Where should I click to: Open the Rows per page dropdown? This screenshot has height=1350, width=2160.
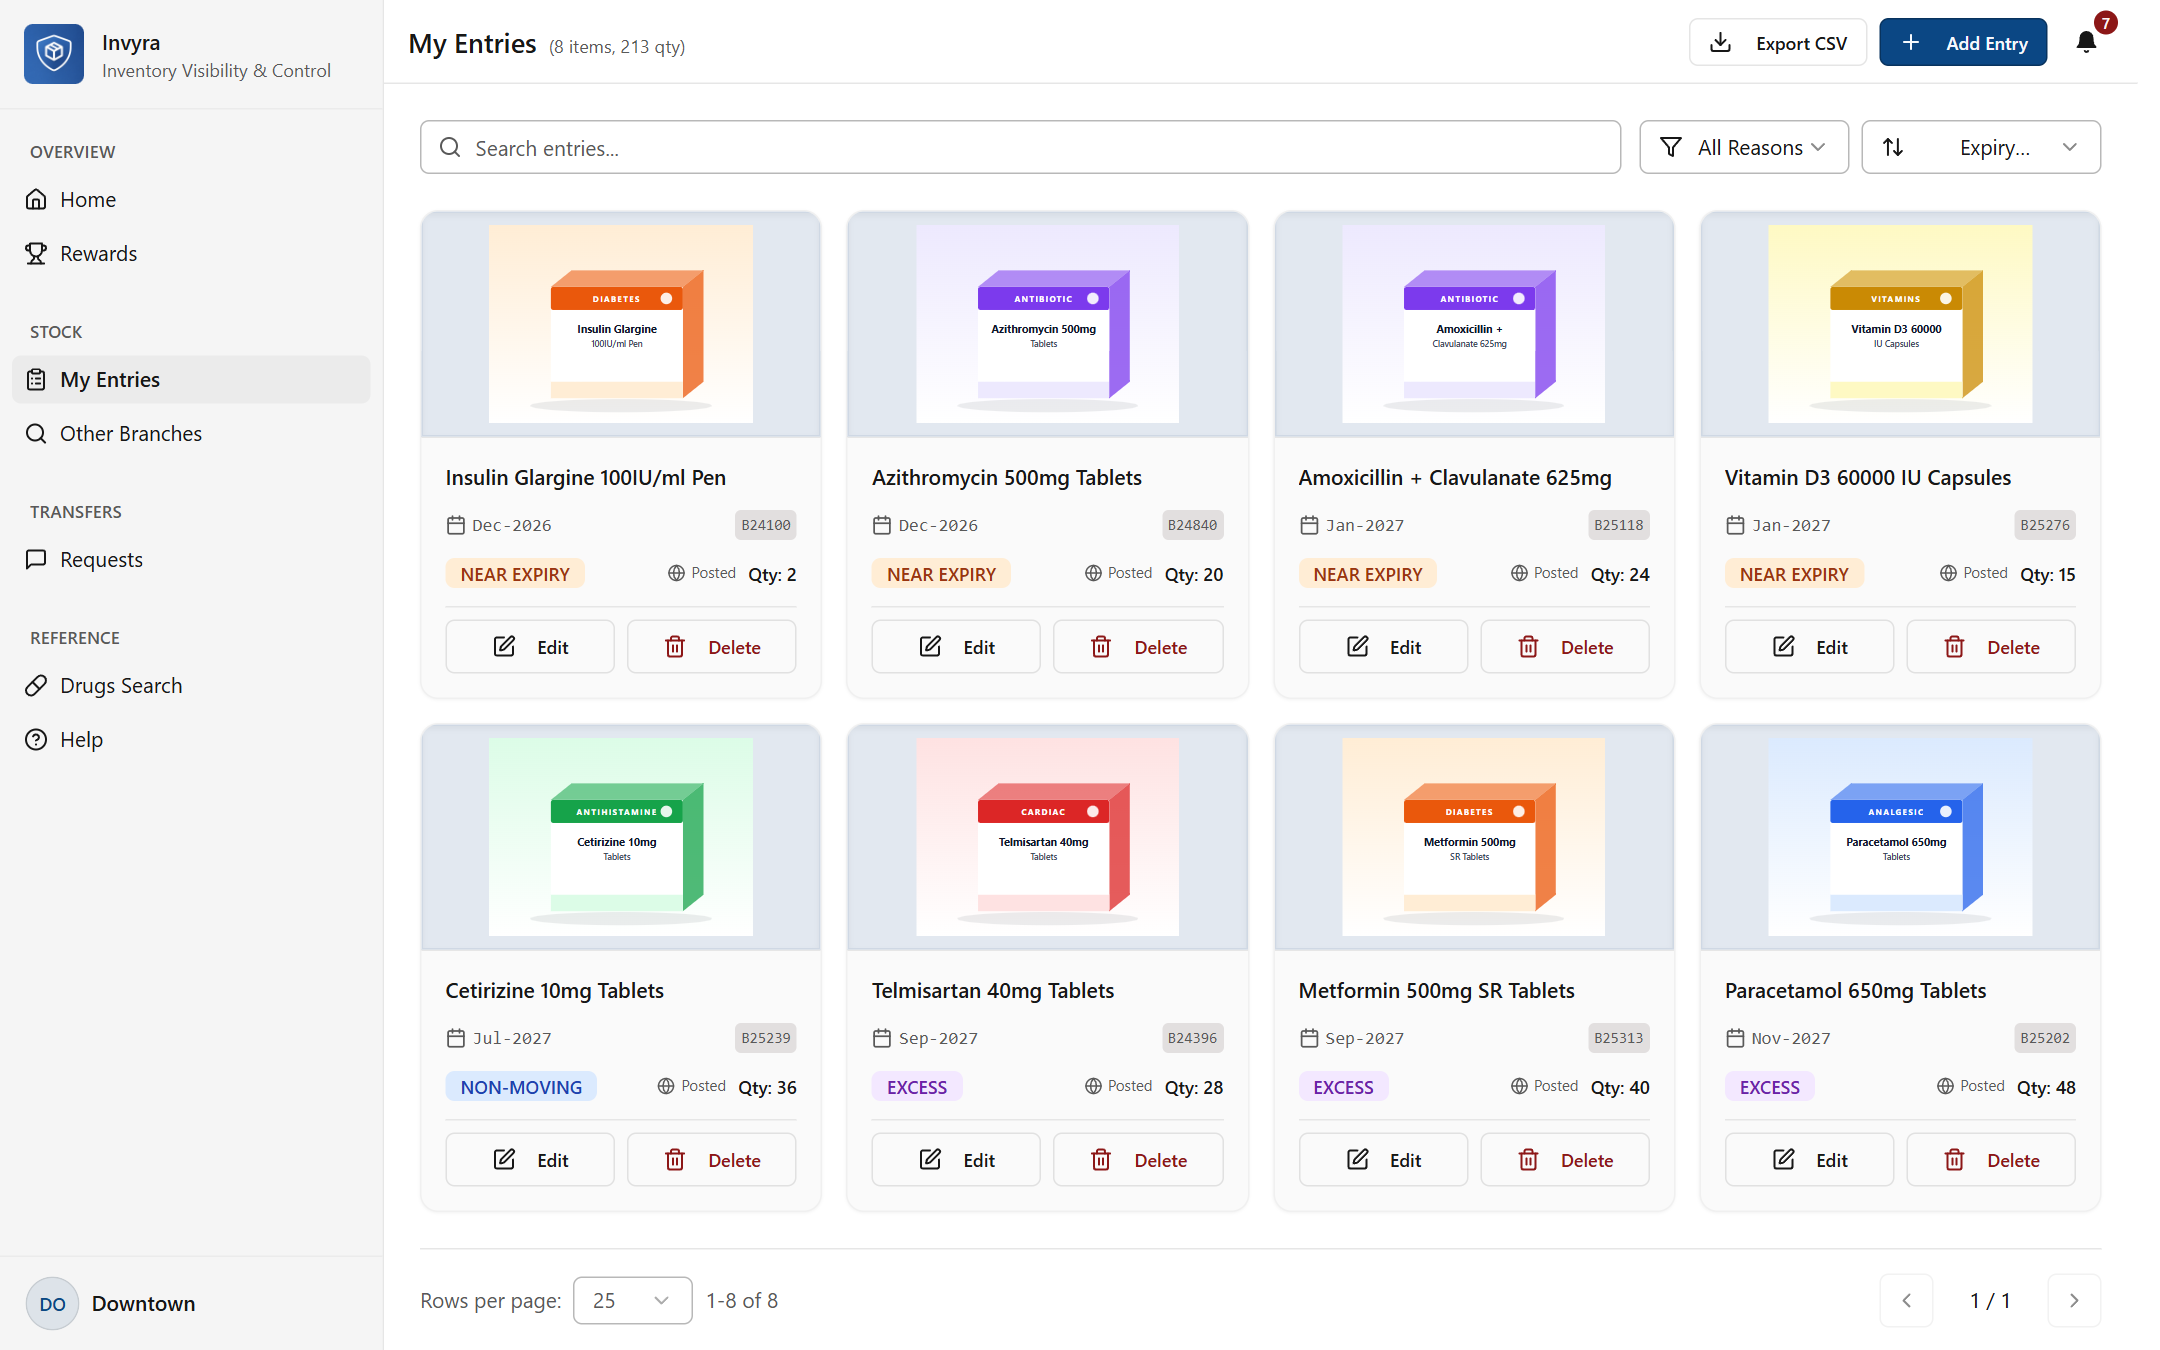pos(632,1301)
